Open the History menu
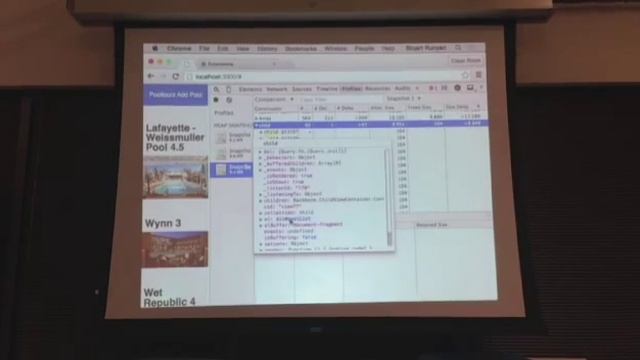The width and height of the screenshot is (640, 360). (x=267, y=49)
